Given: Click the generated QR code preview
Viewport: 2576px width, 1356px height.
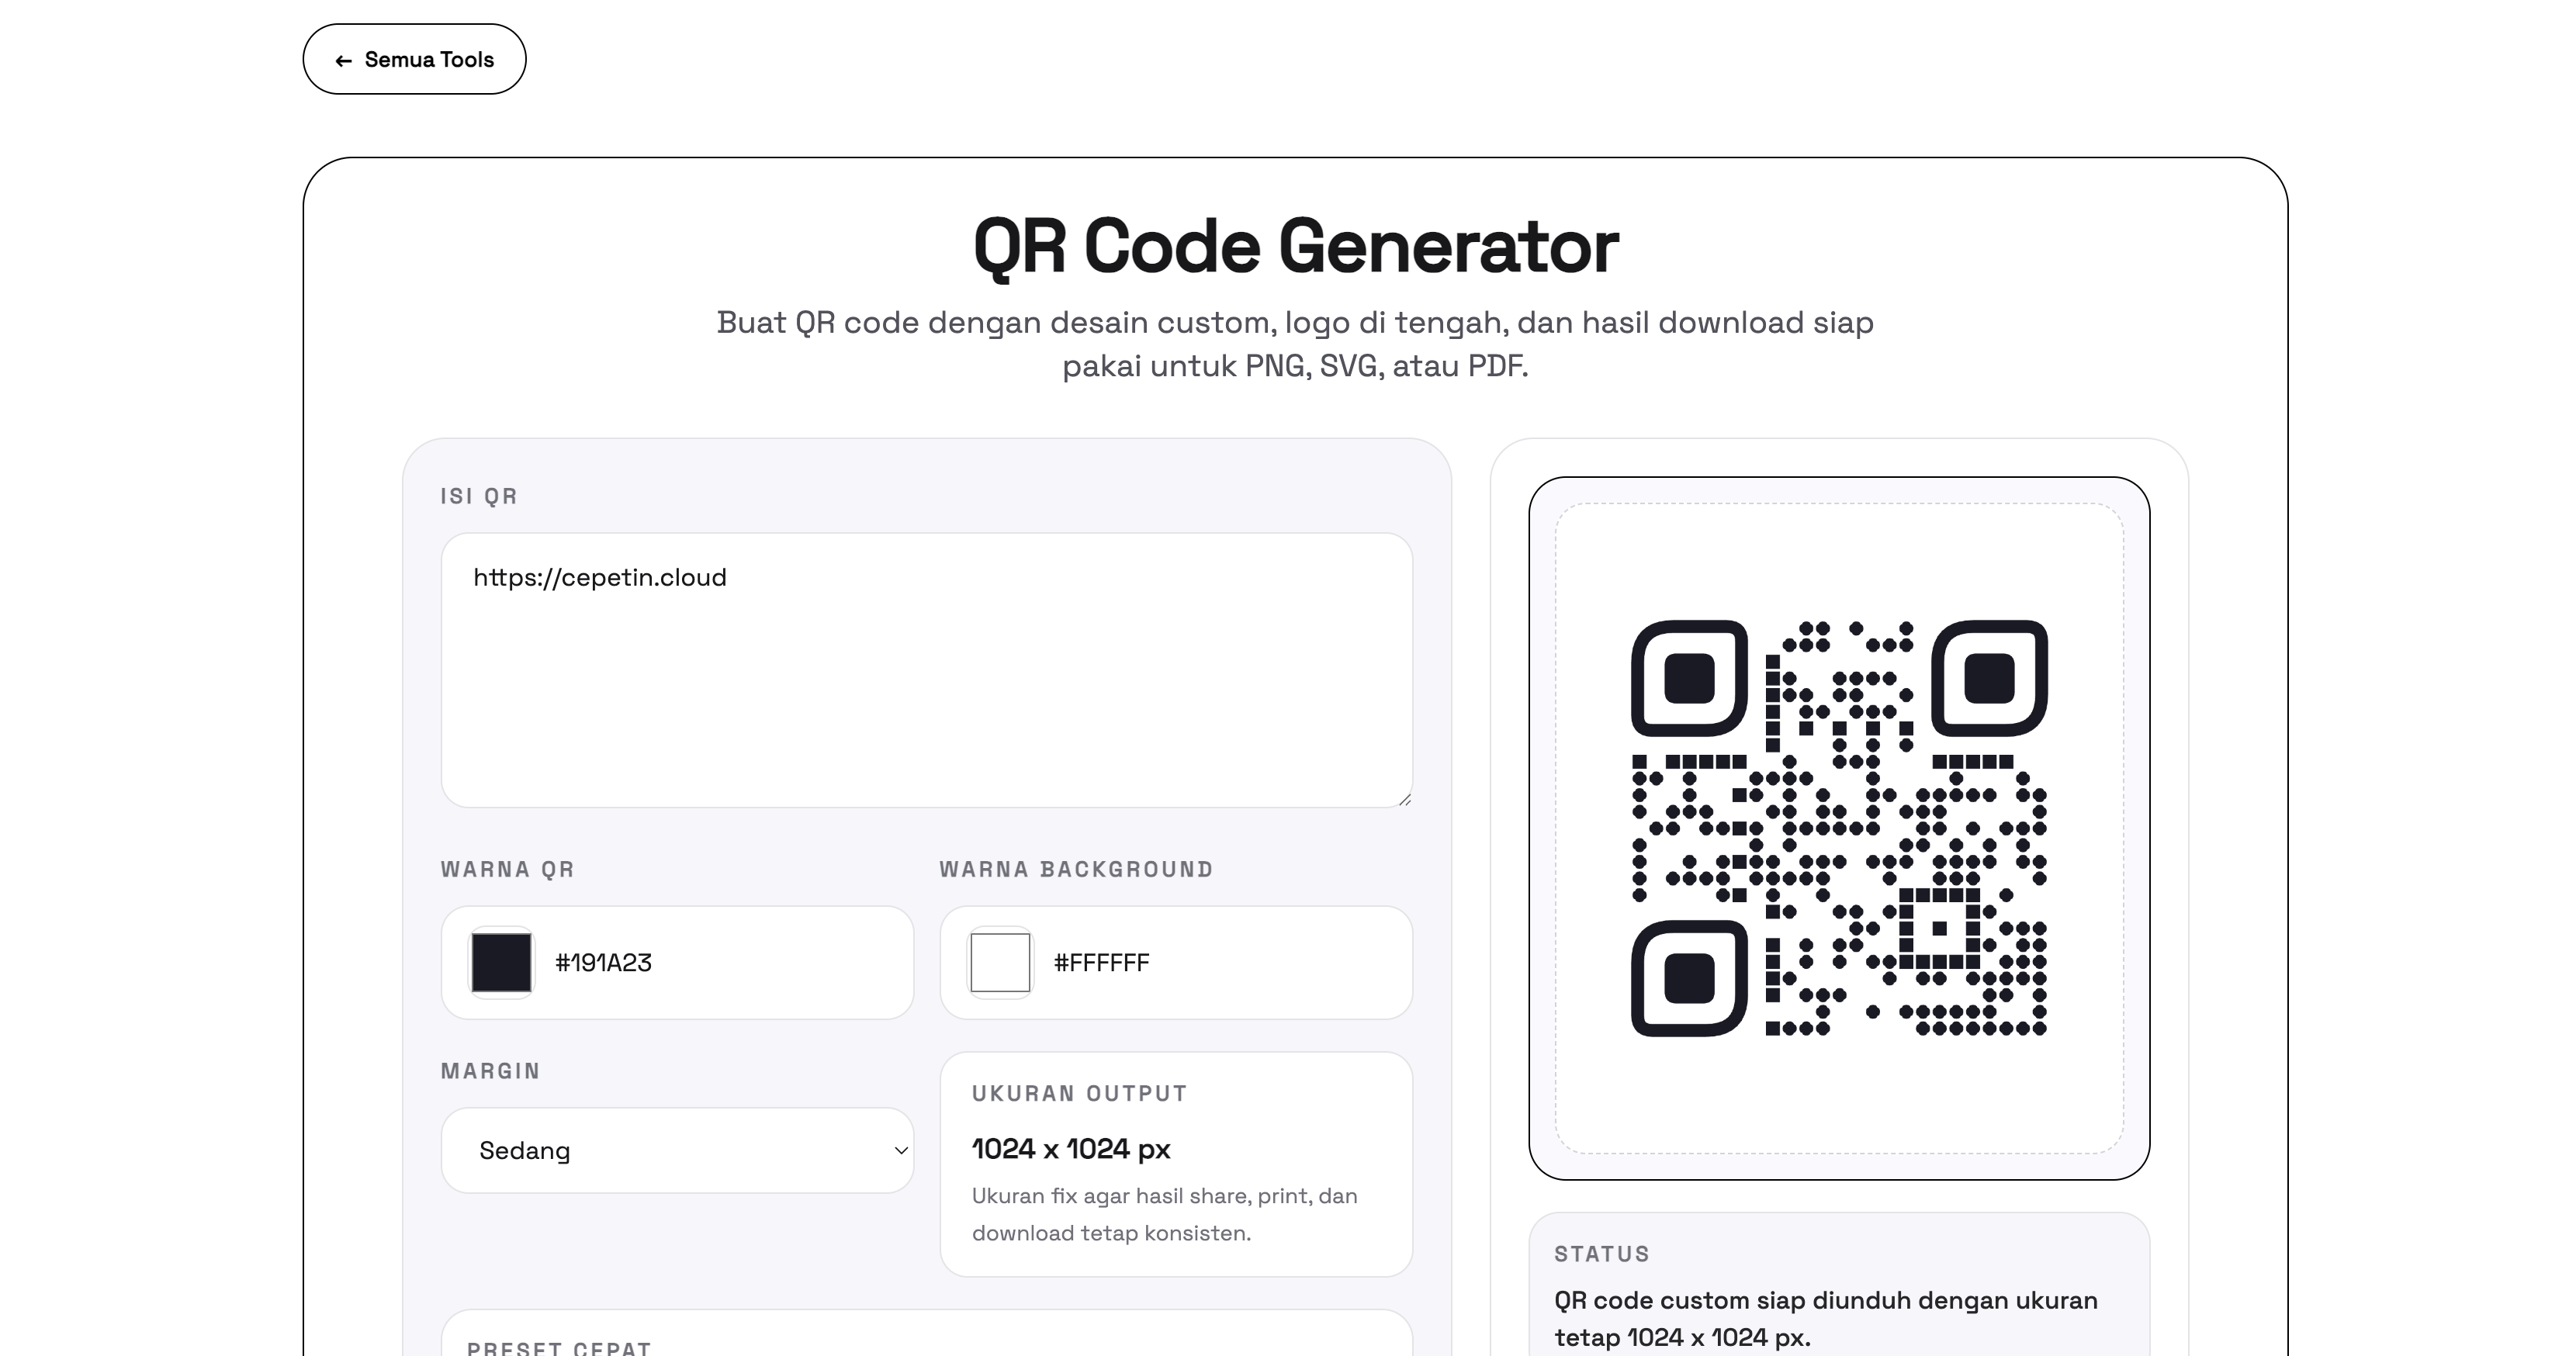Looking at the screenshot, I should coord(1839,828).
